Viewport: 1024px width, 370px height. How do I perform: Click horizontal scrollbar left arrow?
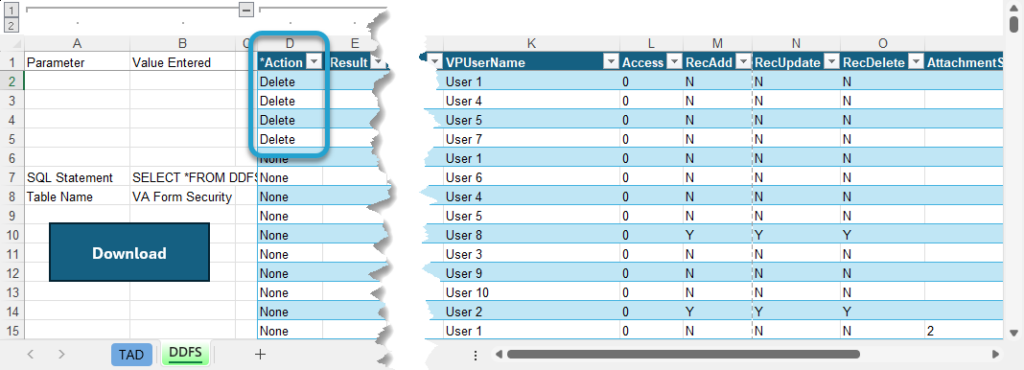(x=498, y=354)
